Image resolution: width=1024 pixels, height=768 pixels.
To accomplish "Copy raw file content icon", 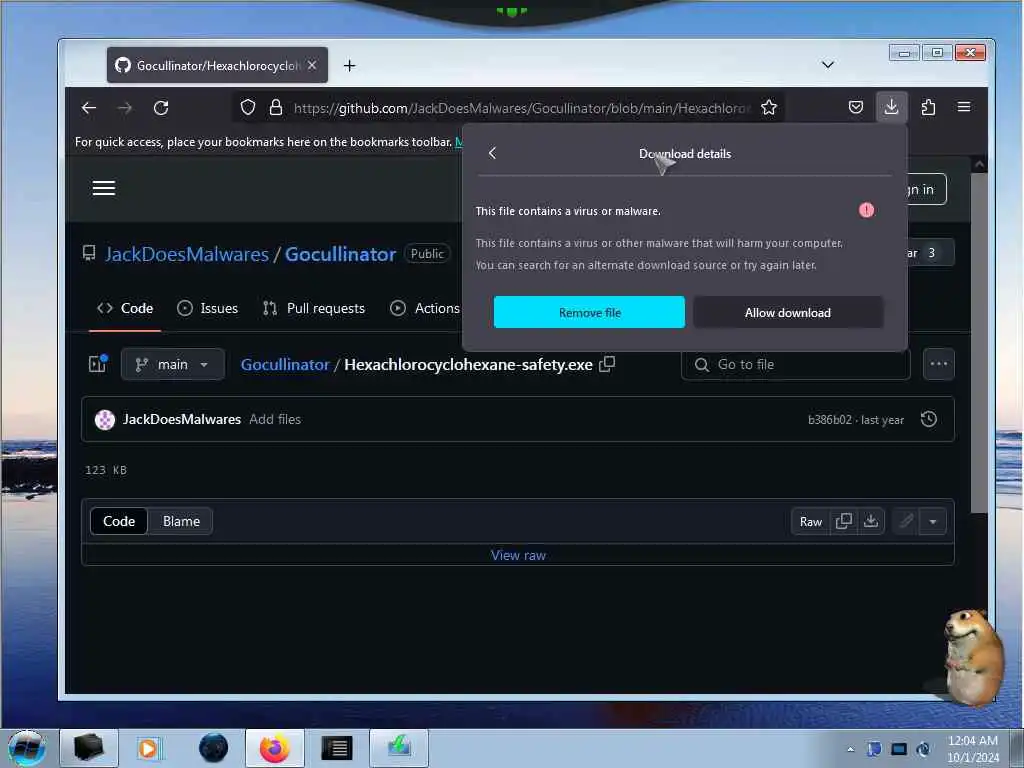I will tap(843, 521).
